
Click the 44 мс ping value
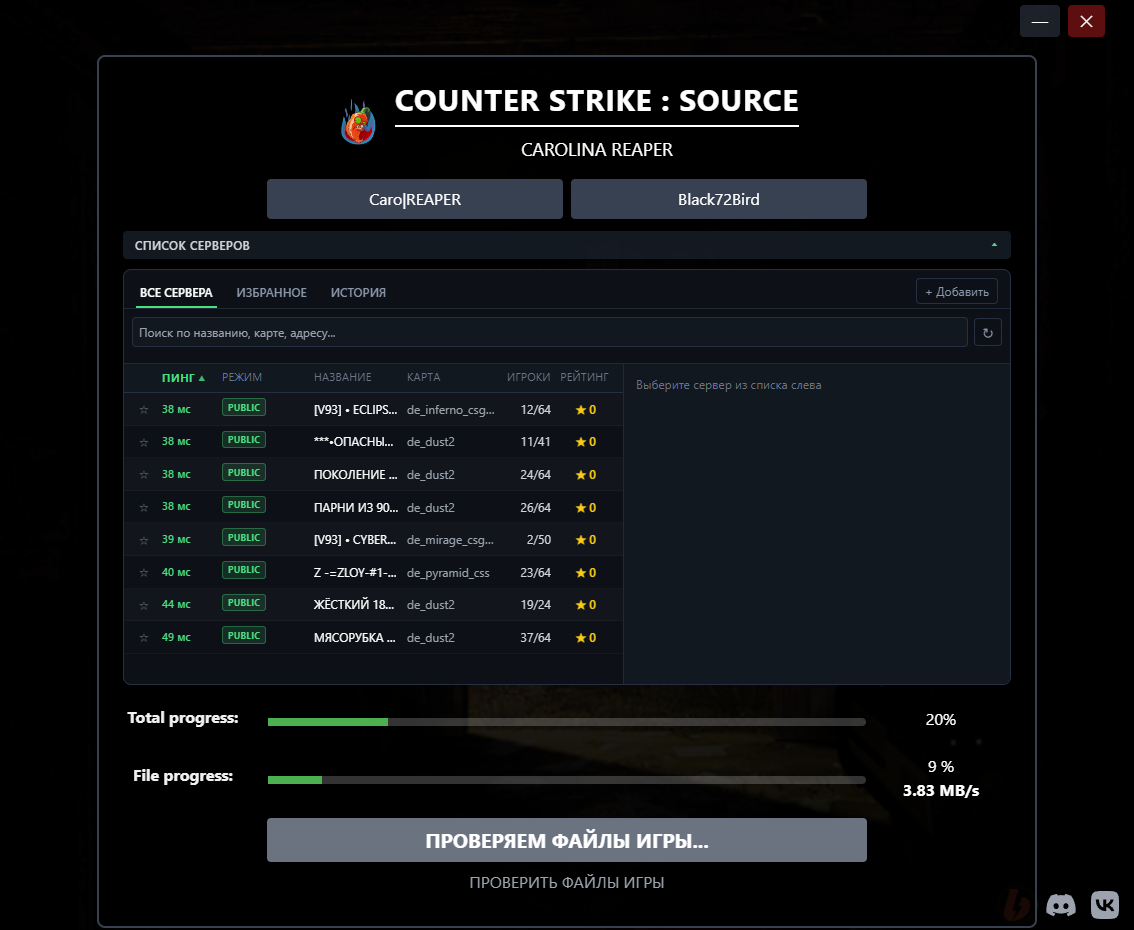point(176,605)
